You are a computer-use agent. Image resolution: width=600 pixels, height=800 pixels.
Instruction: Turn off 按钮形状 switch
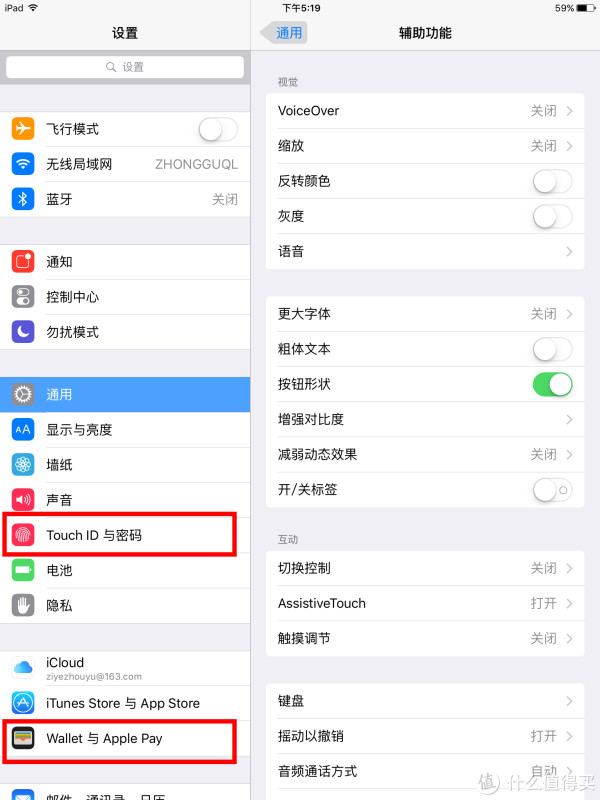[x=553, y=384]
